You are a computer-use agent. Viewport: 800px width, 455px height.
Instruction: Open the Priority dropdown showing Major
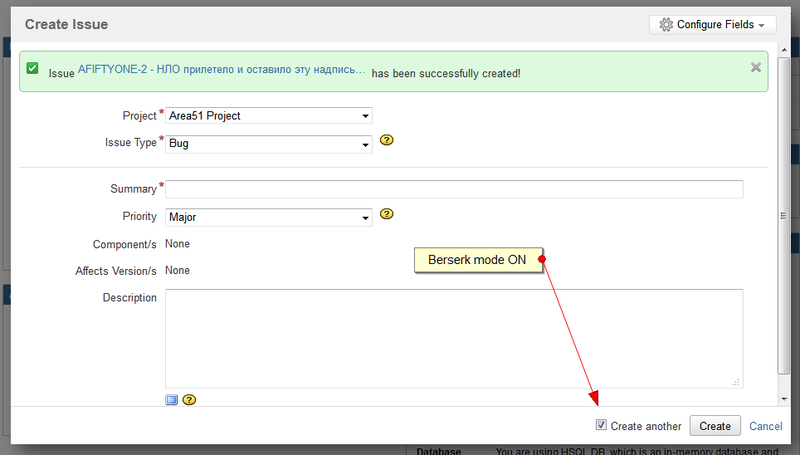268,217
